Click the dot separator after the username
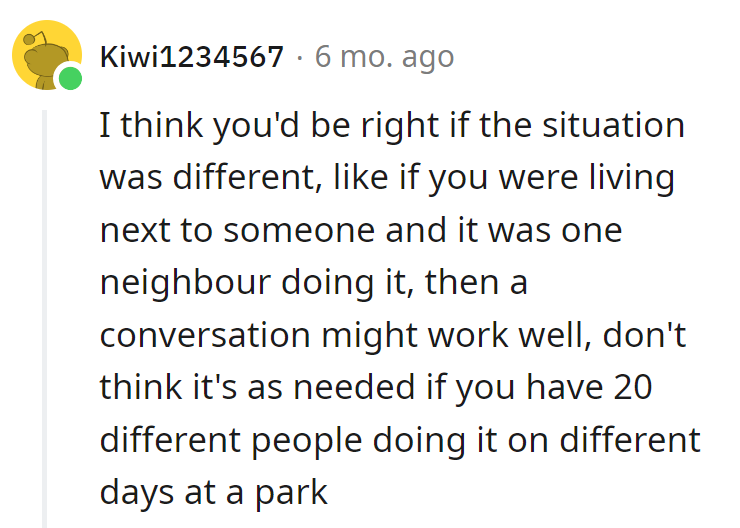740x528 pixels. tap(299, 58)
